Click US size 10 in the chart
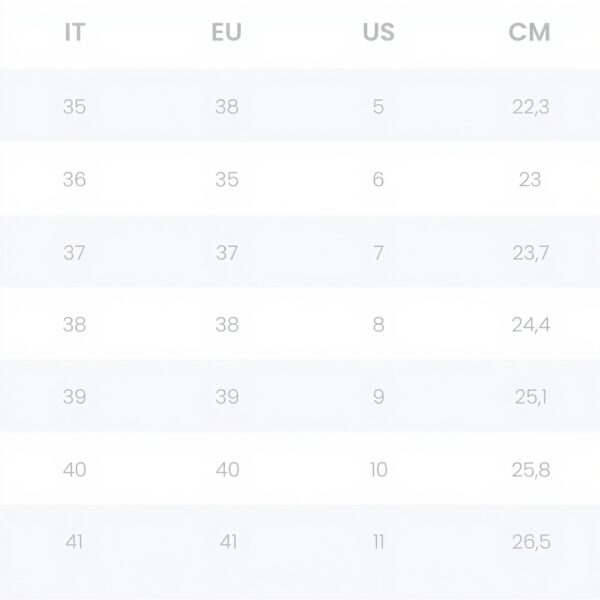600x600 pixels. pos(378,469)
